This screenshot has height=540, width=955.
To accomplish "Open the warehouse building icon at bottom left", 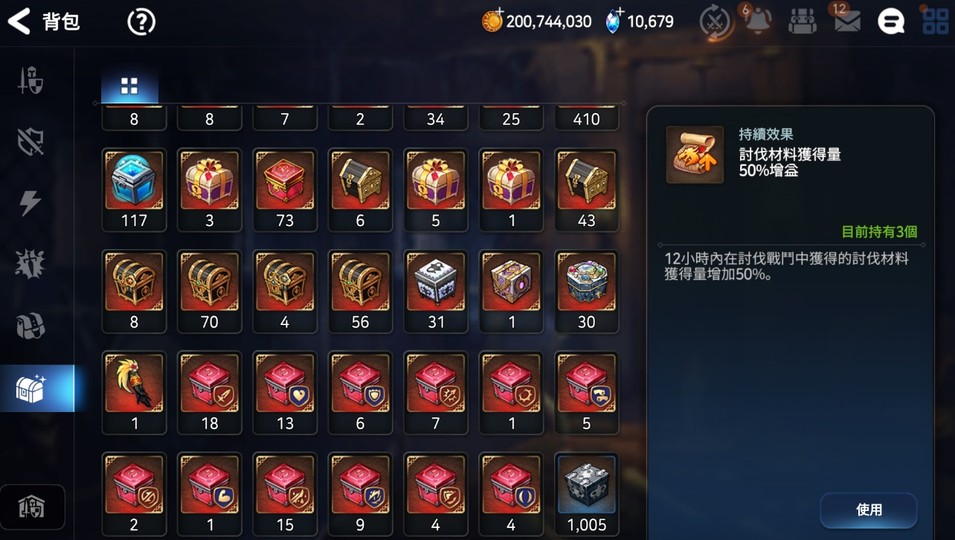I will 32,507.
